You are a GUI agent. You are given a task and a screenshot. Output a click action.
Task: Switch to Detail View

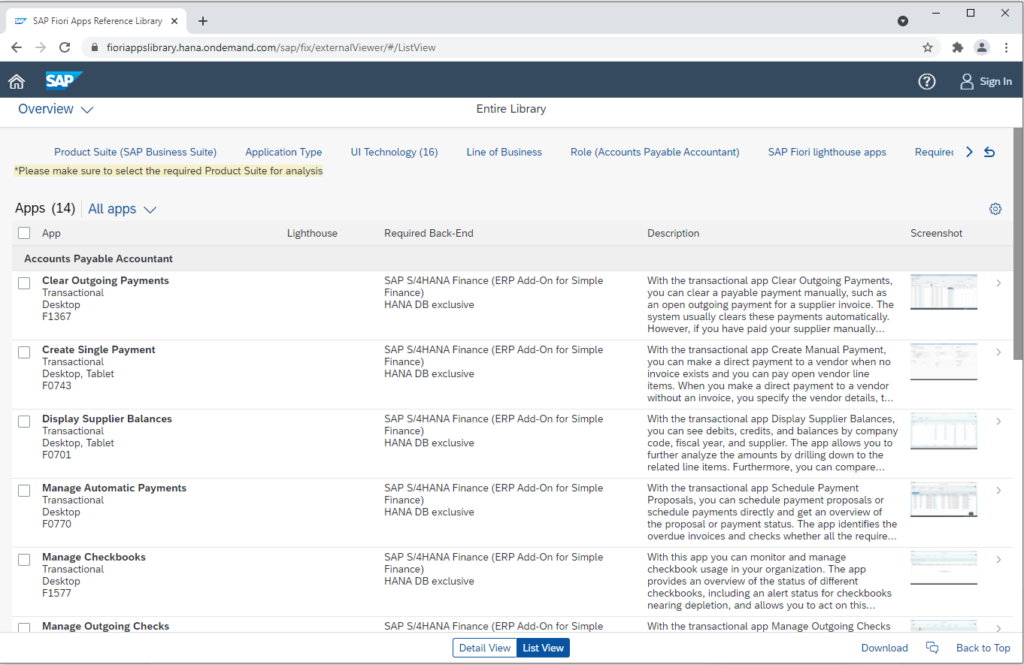[x=485, y=648]
